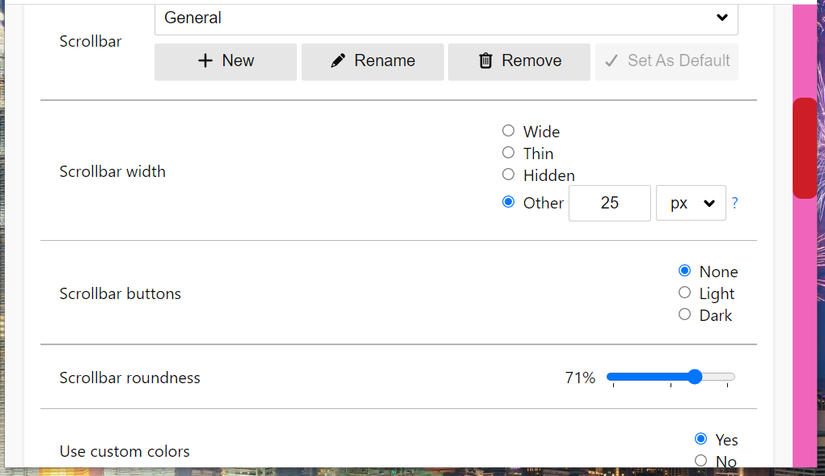The width and height of the screenshot is (825, 476).
Task: Enable Light scrollbar buttons
Action: [x=684, y=293]
